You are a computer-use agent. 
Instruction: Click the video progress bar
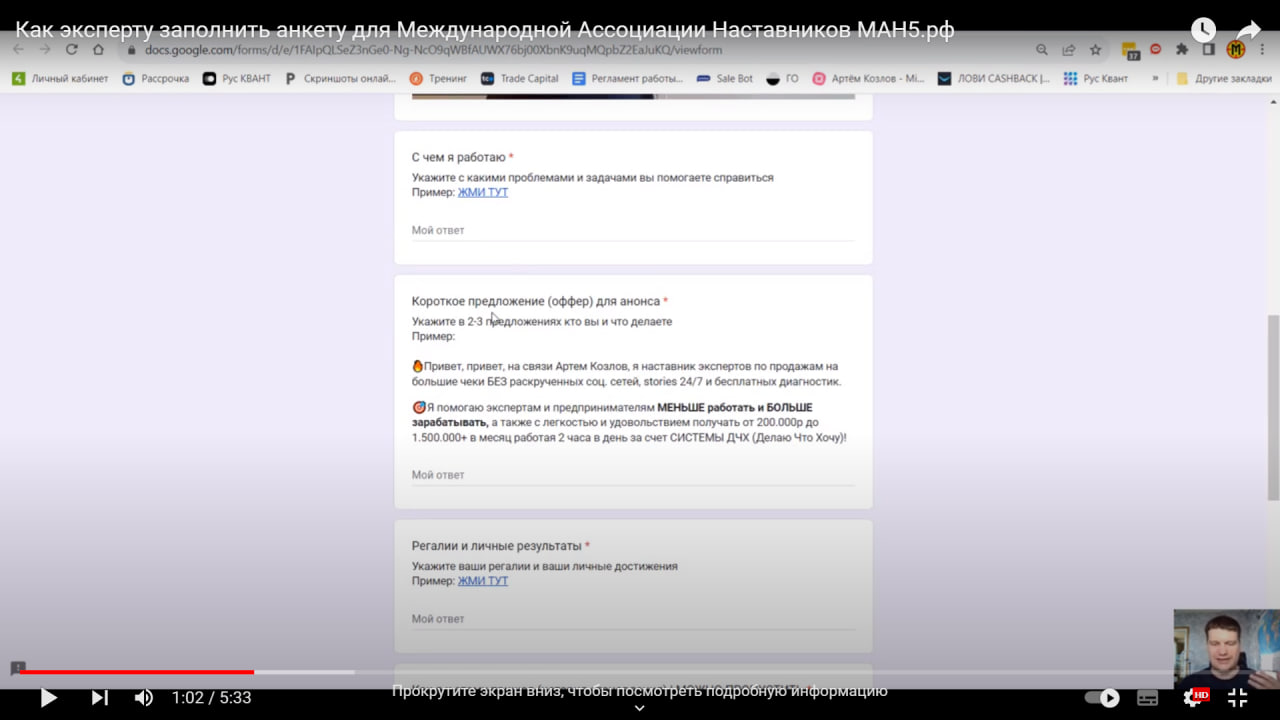pyautogui.click(x=640, y=672)
